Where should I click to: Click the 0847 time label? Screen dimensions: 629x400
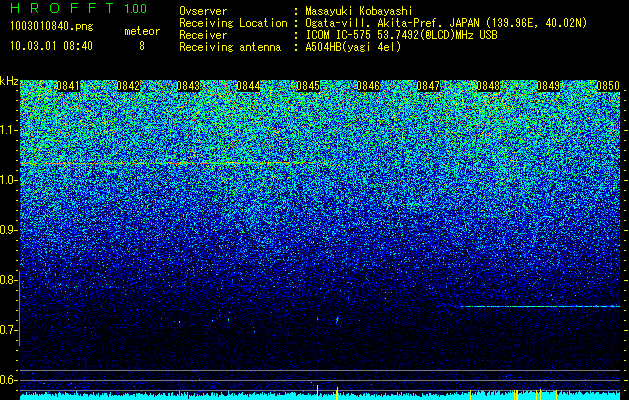[428, 86]
